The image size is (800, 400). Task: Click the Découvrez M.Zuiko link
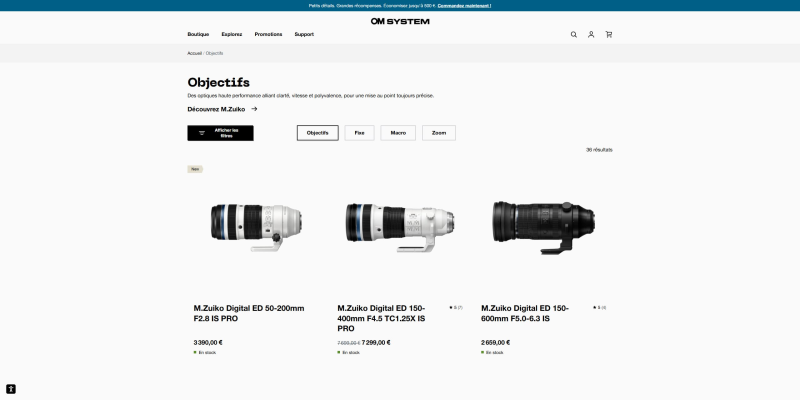click(x=216, y=109)
